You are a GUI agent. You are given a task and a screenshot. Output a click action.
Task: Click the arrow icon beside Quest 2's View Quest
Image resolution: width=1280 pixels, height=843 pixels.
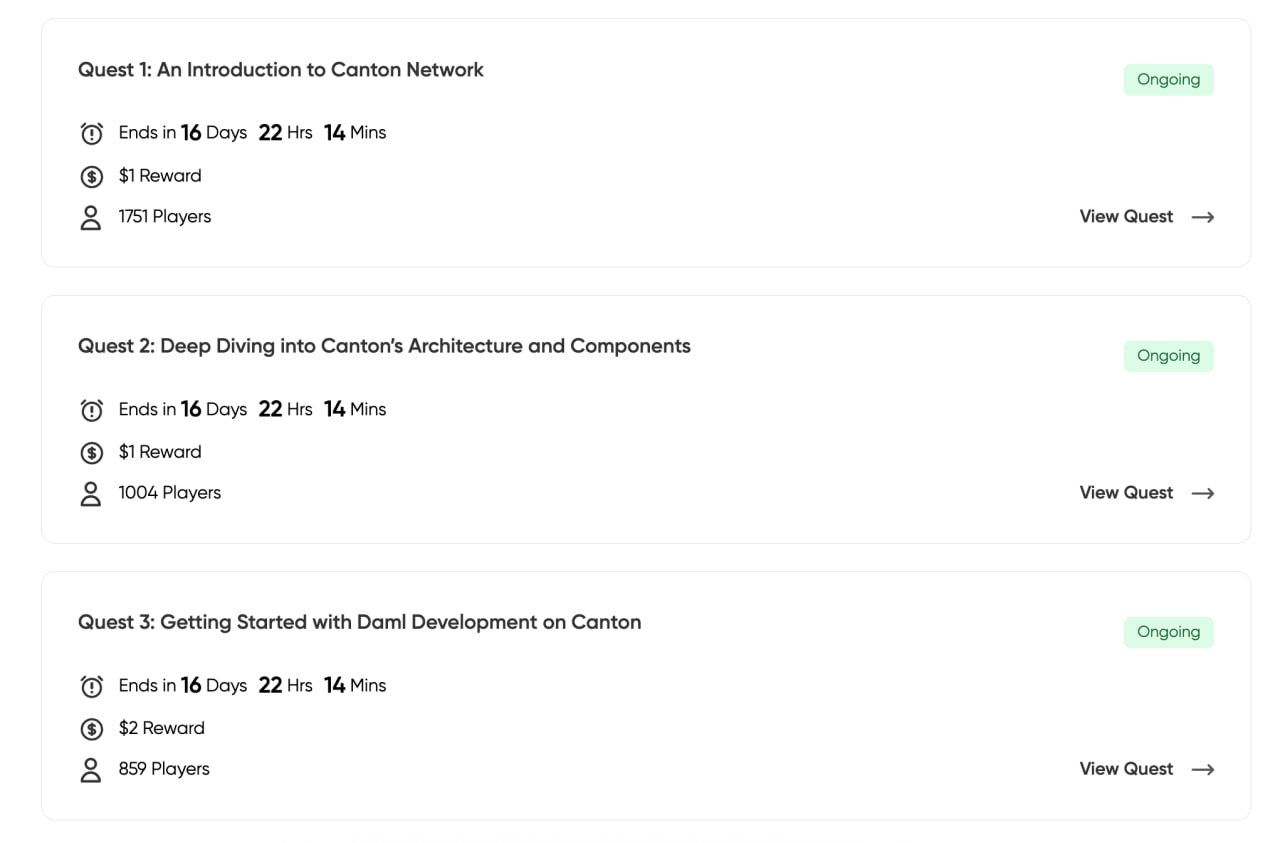point(1203,493)
